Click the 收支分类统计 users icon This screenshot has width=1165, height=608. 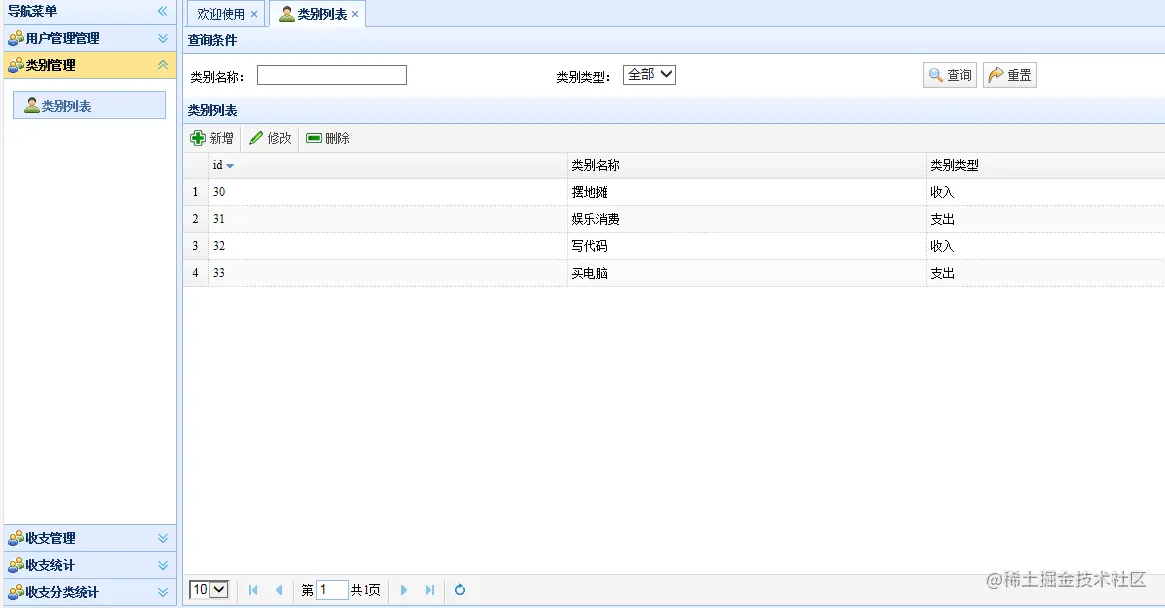pos(16,592)
